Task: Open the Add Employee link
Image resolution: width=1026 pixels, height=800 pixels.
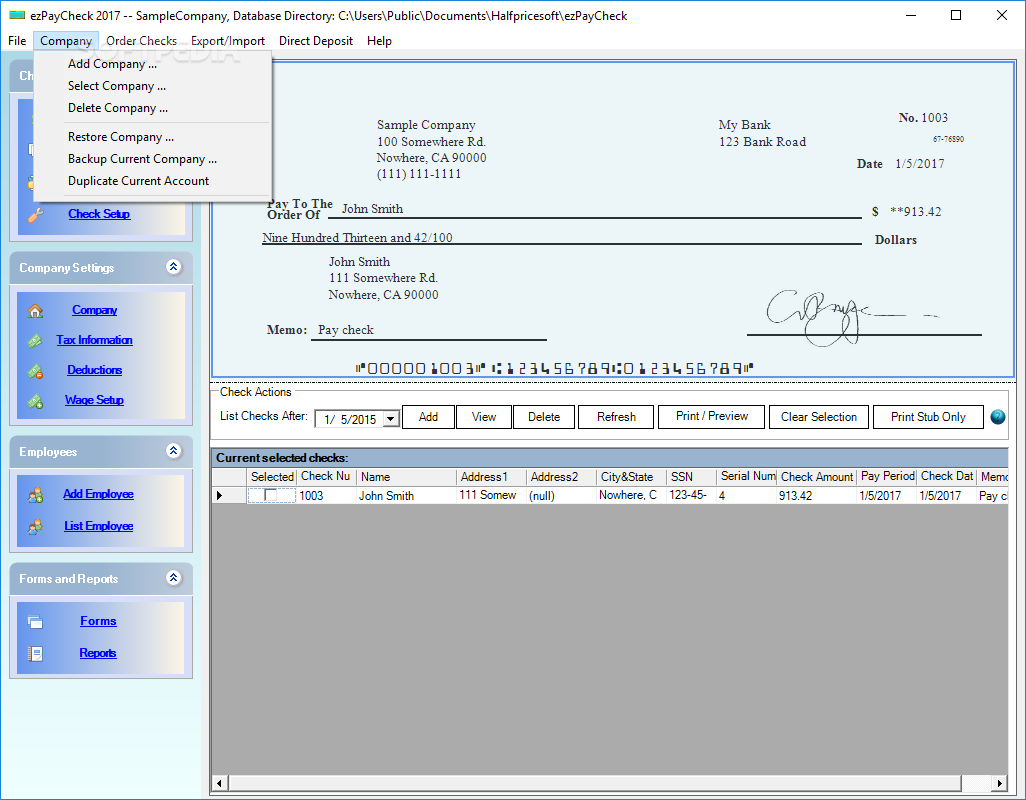Action: (98, 495)
